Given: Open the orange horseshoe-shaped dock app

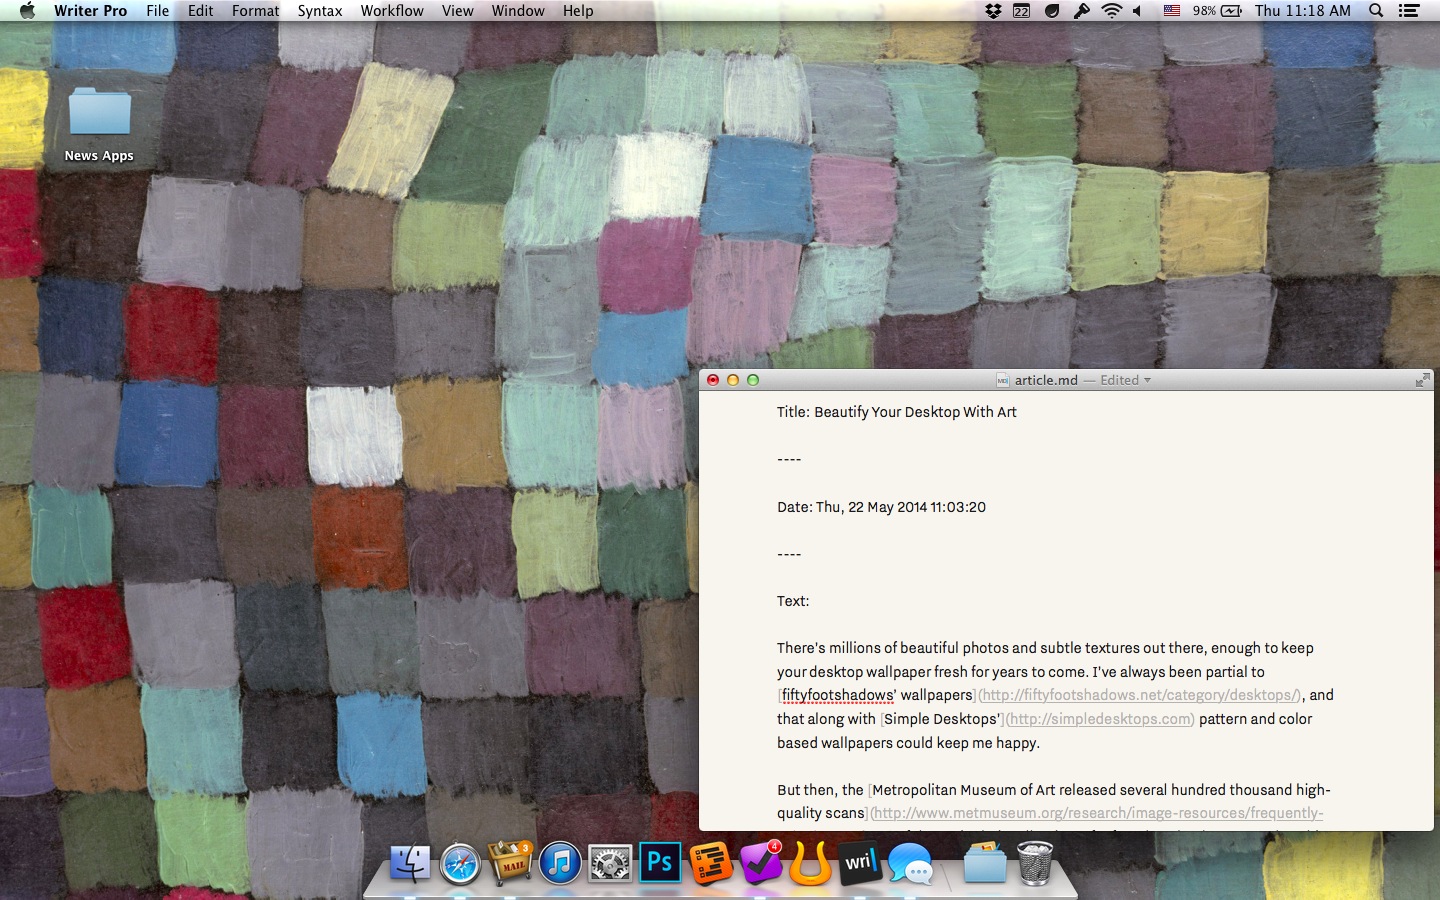Looking at the screenshot, I should (x=810, y=862).
